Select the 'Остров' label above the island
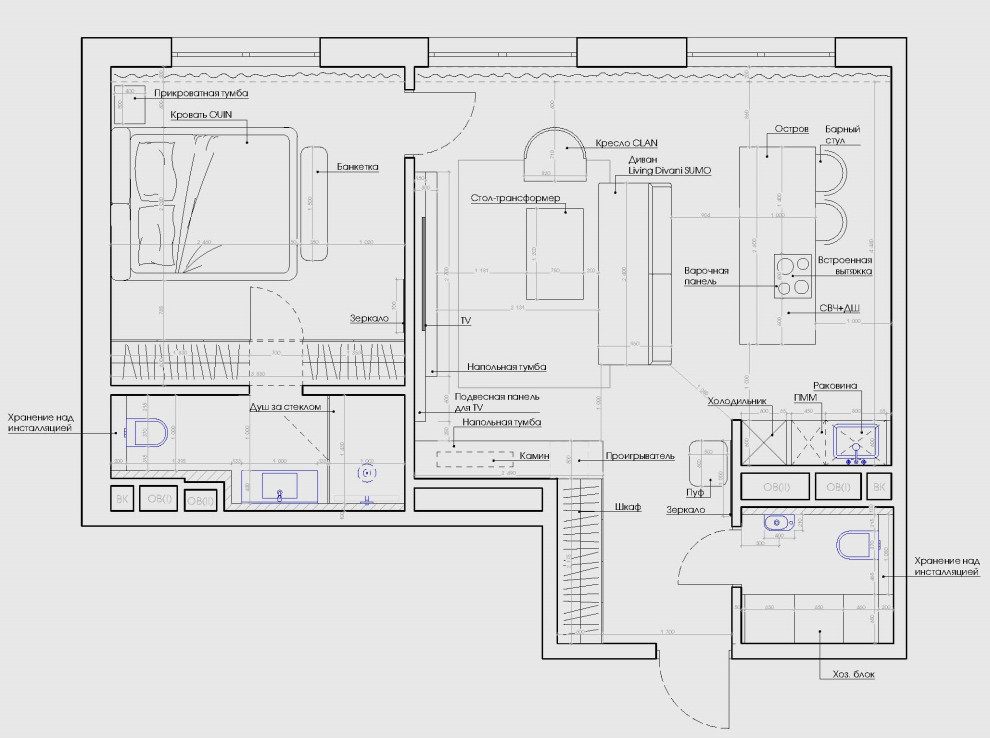Image resolution: width=990 pixels, height=738 pixels. click(x=792, y=129)
